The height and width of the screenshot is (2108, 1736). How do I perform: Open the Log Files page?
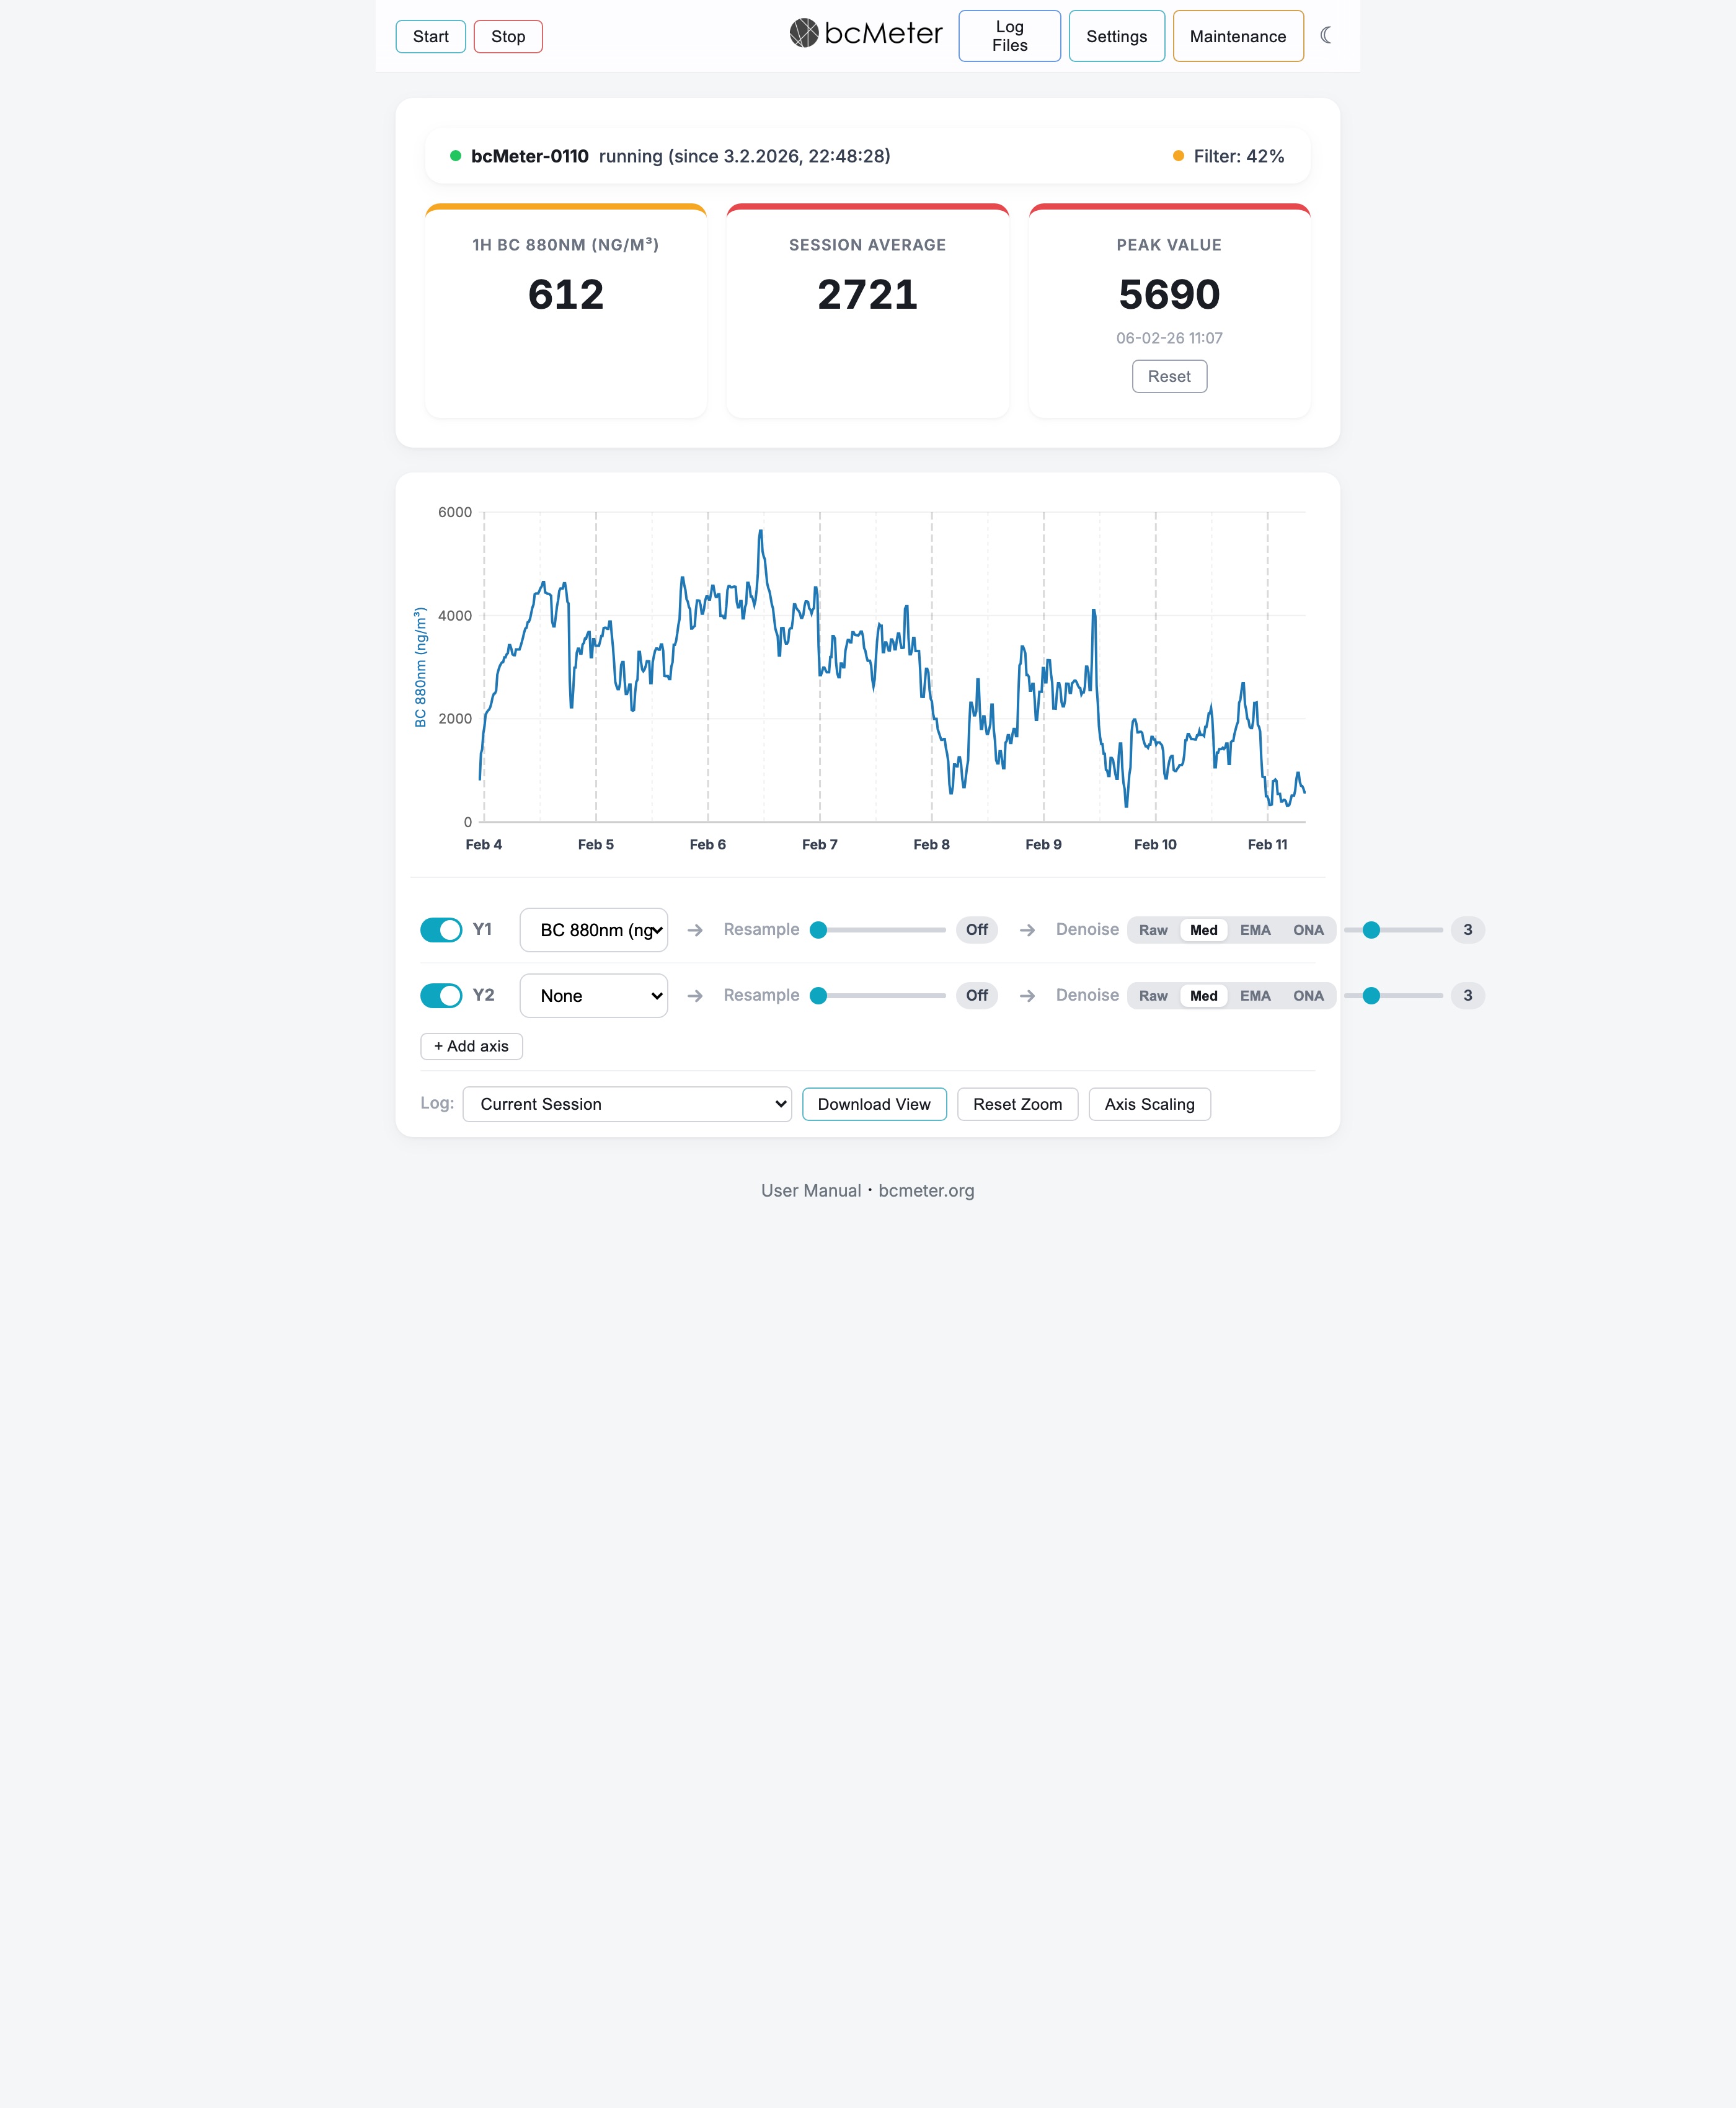[1010, 36]
